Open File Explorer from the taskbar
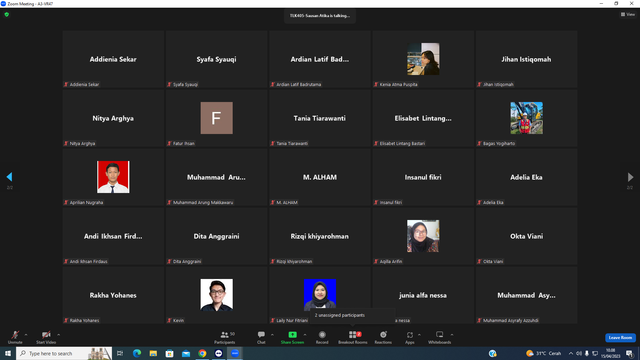This screenshot has height=360, width=640. pos(153,353)
